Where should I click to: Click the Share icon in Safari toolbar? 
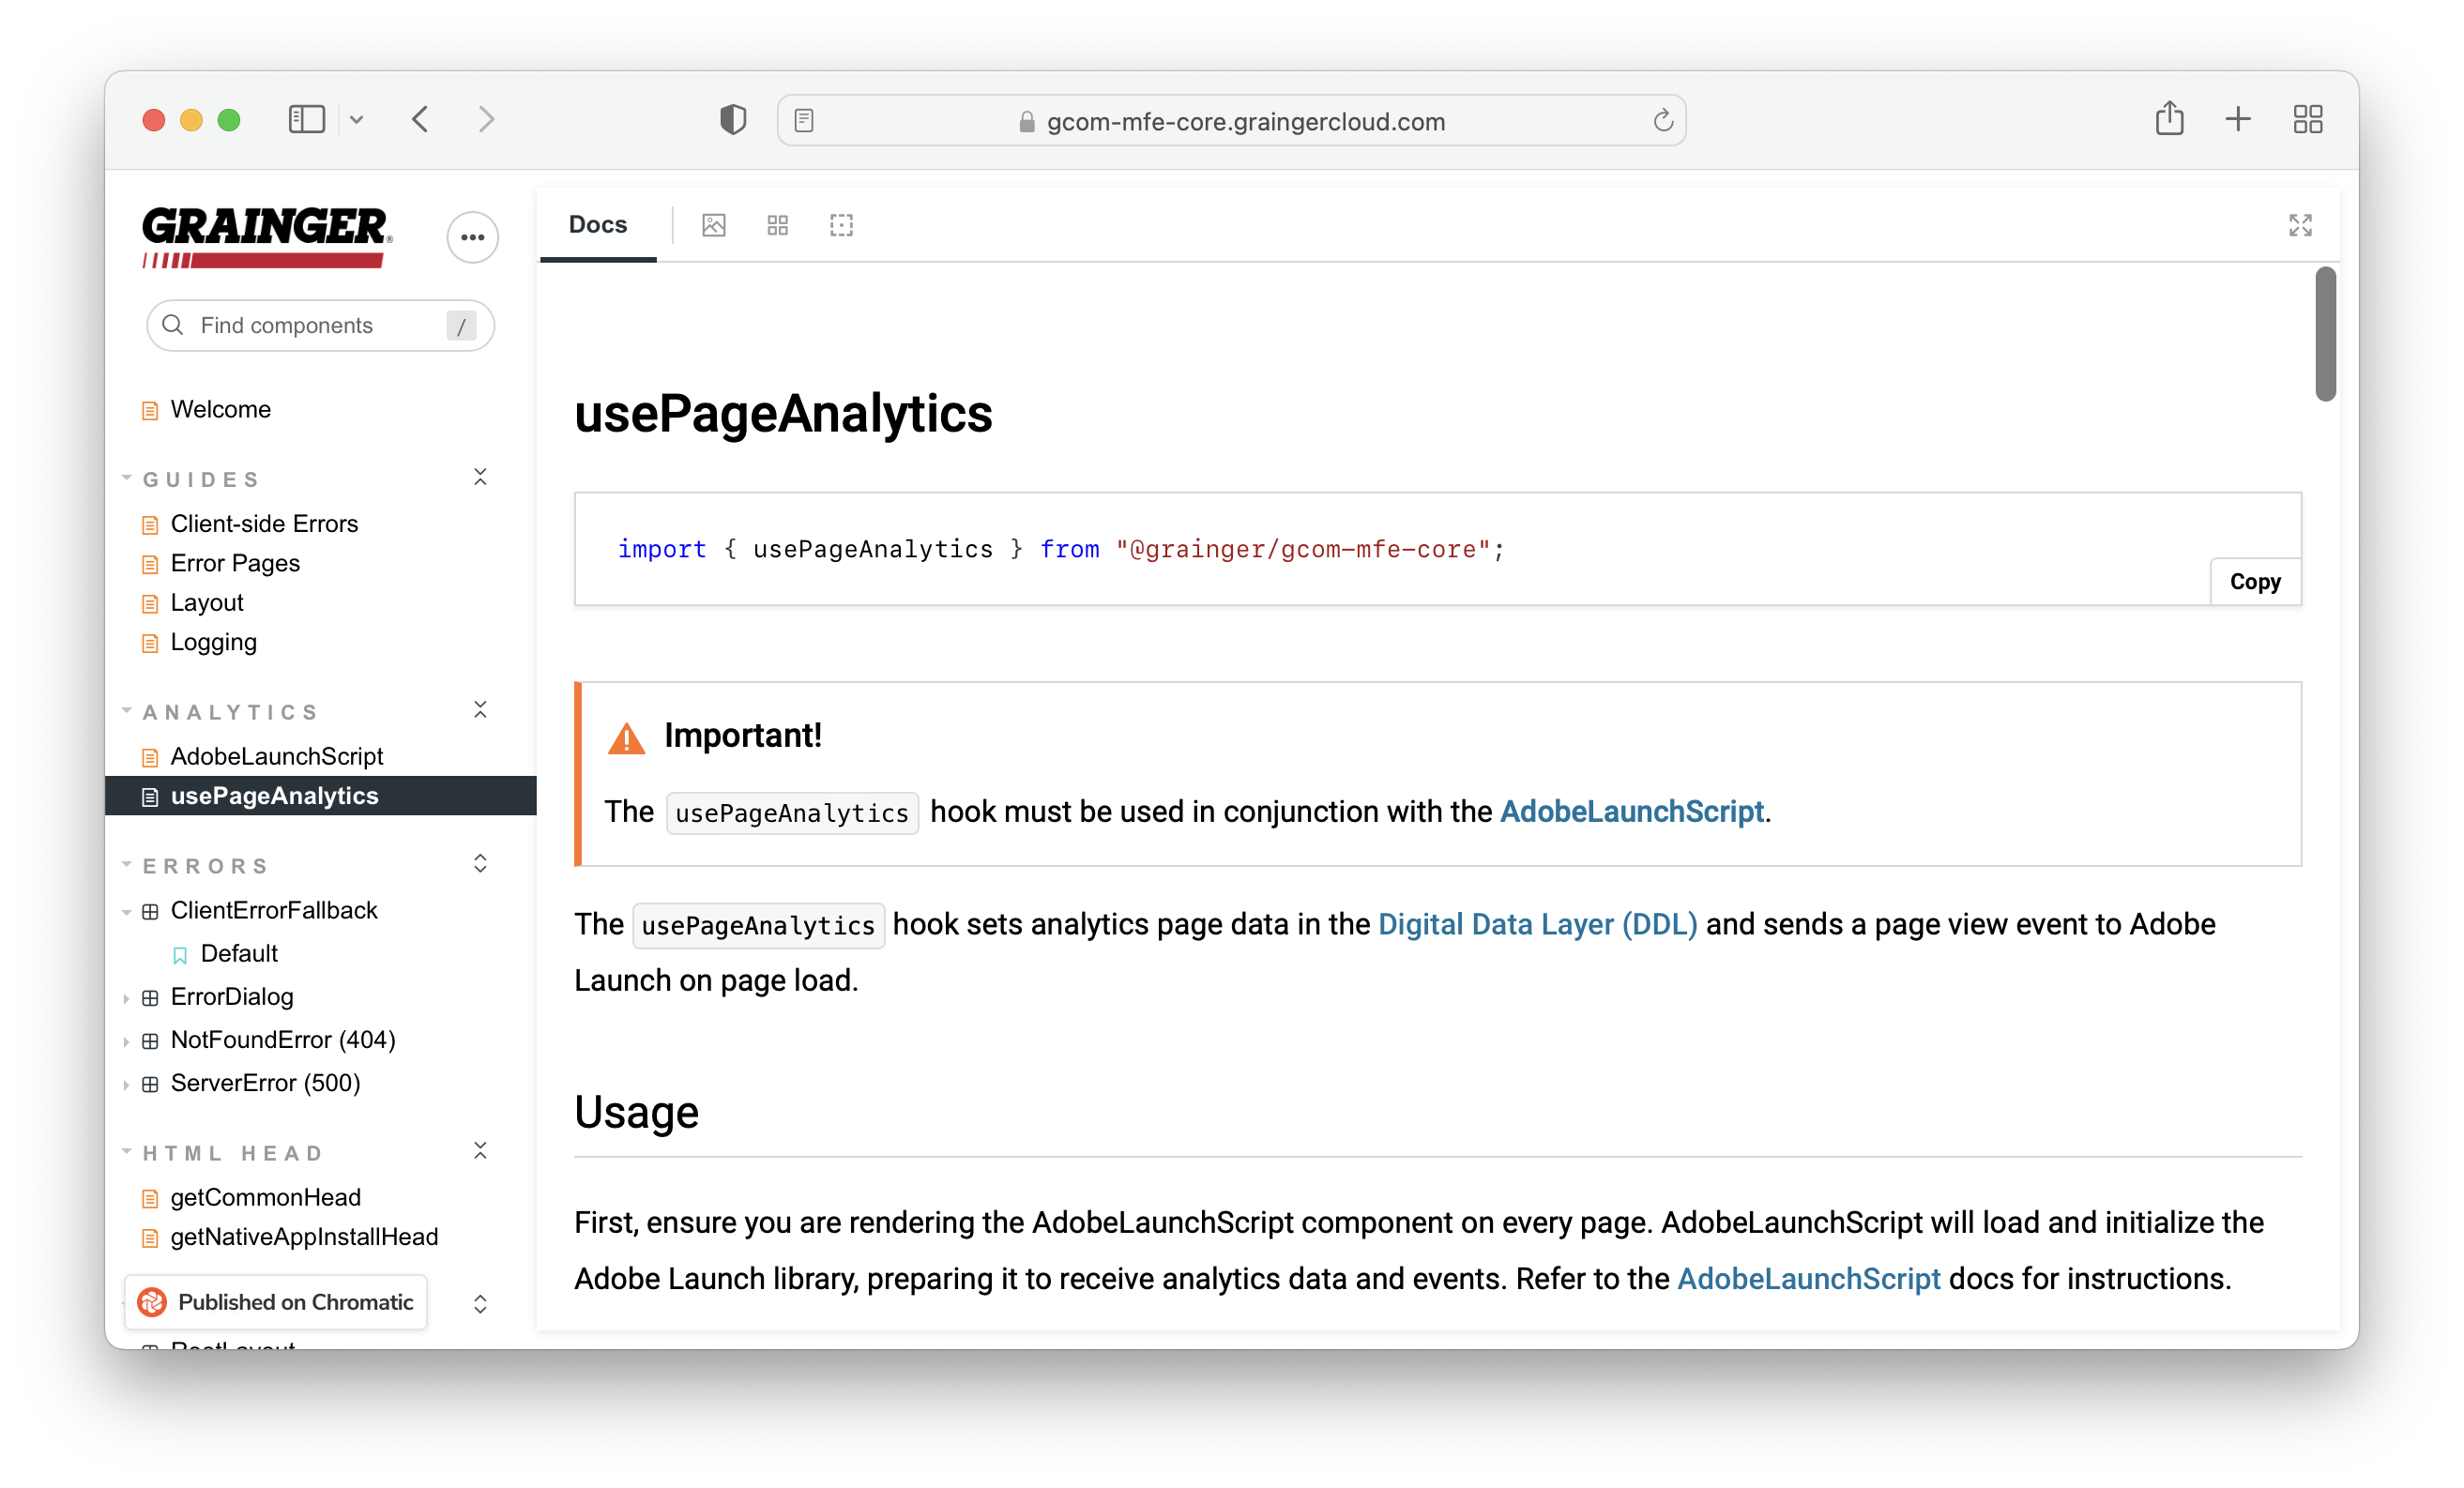click(2169, 119)
